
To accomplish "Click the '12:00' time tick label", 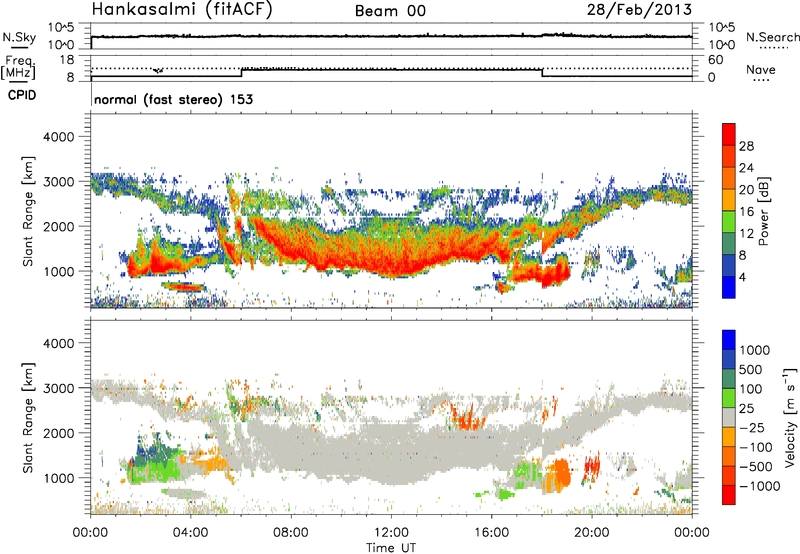I will coord(391,533).
